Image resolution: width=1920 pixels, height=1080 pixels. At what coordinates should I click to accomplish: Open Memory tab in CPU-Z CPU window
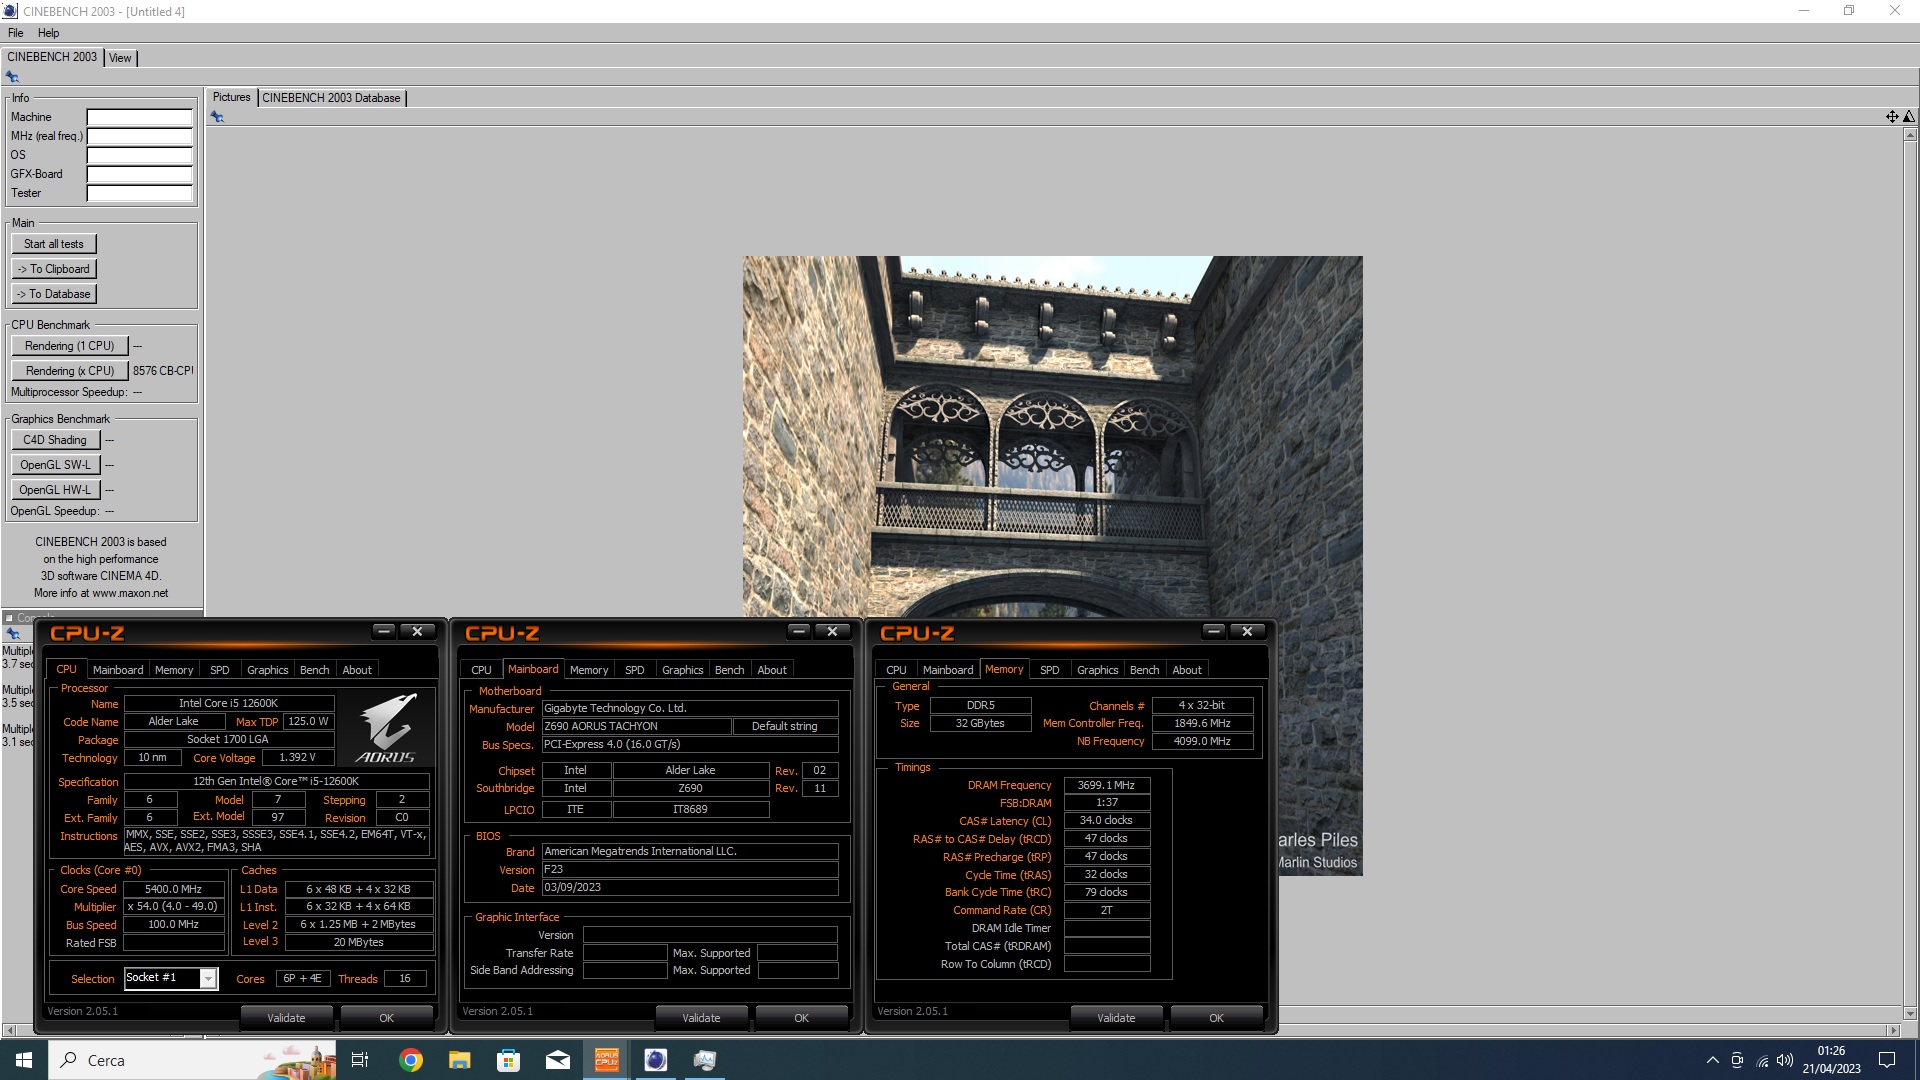coord(174,670)
